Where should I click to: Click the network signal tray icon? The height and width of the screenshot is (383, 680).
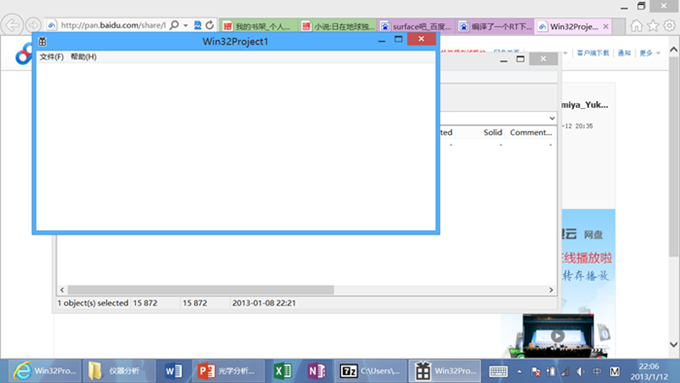[566, 371]
